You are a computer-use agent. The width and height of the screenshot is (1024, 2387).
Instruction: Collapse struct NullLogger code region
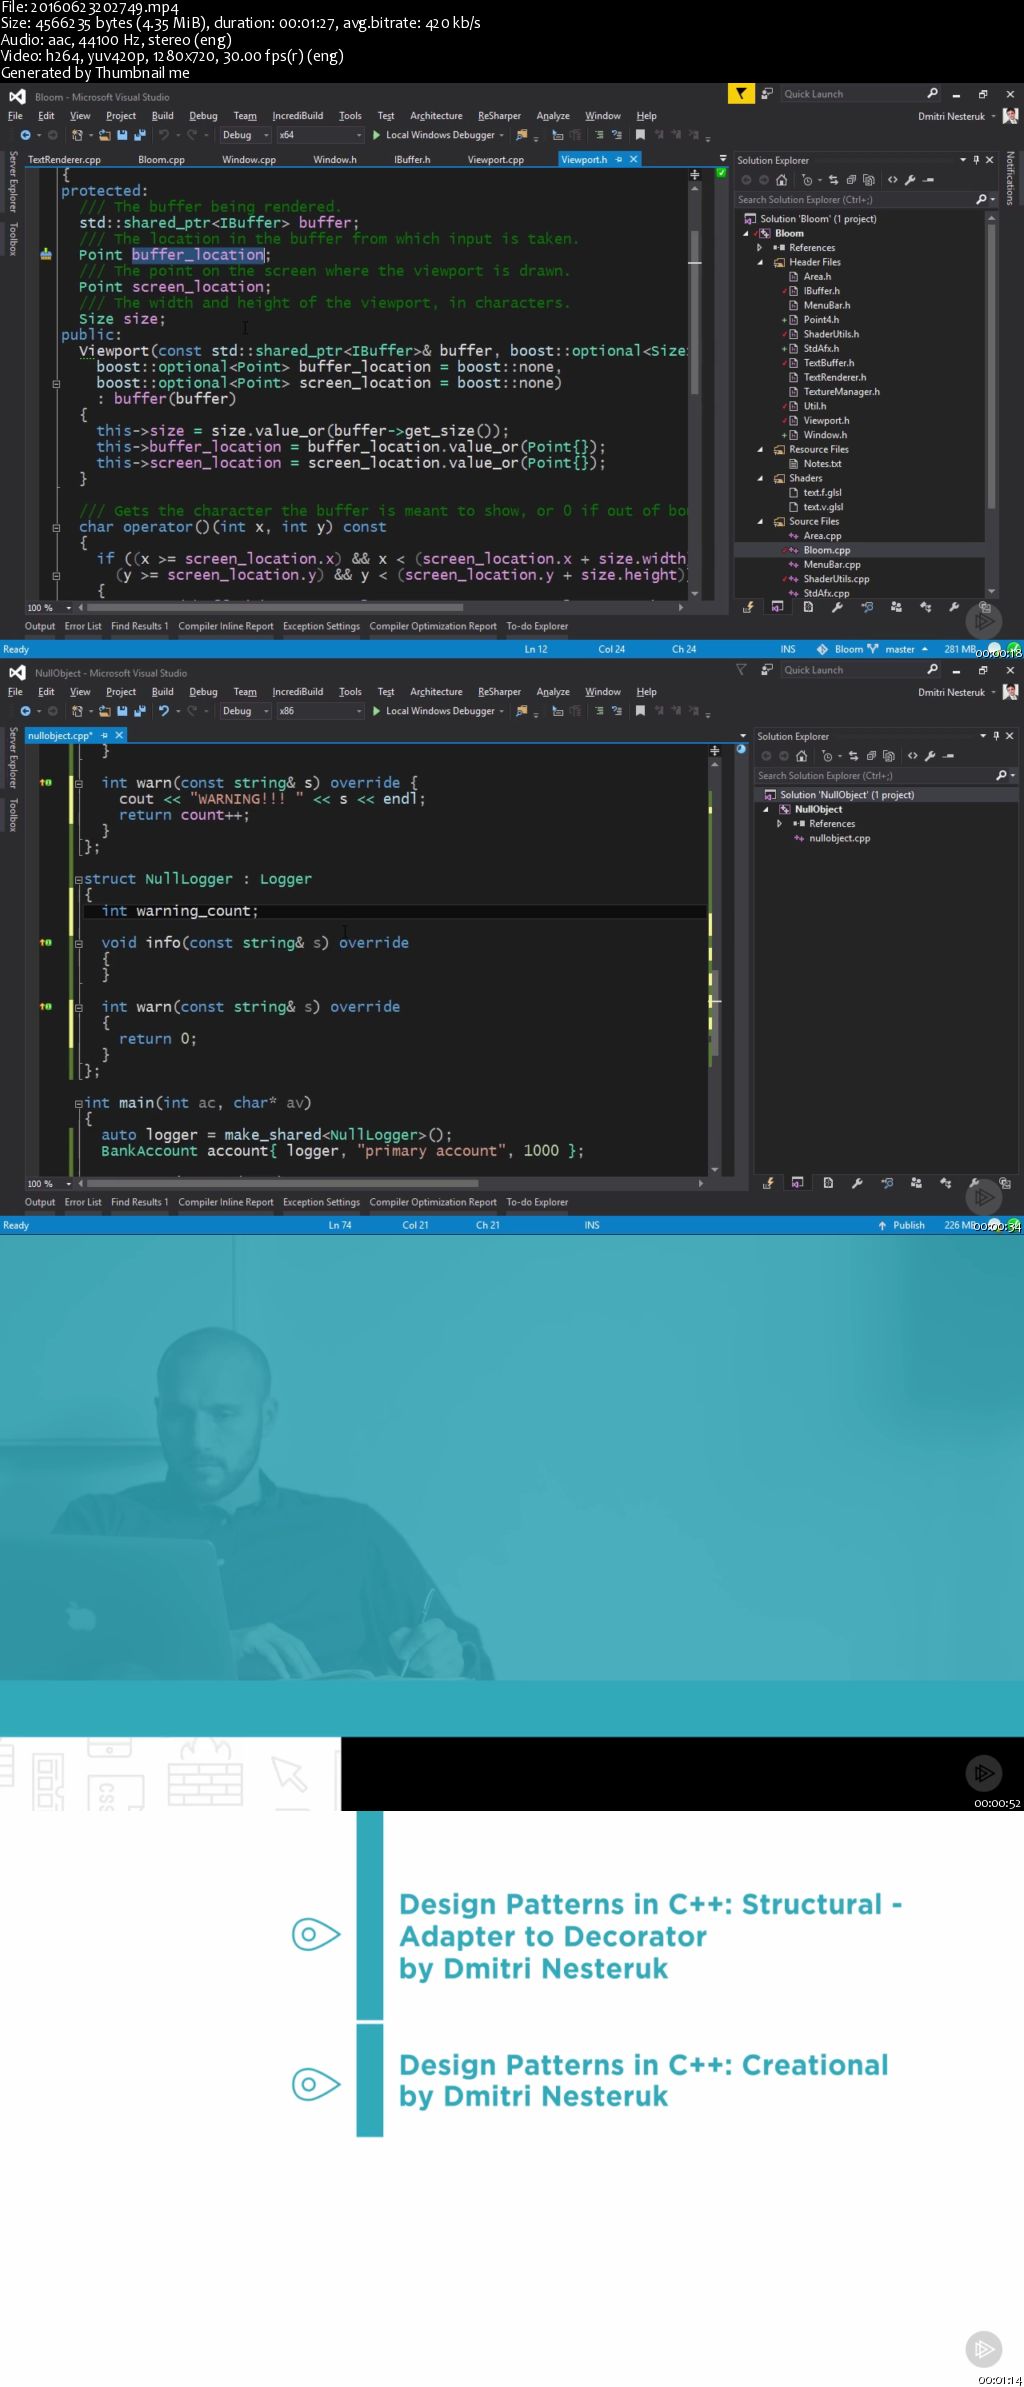click(78, 879)
